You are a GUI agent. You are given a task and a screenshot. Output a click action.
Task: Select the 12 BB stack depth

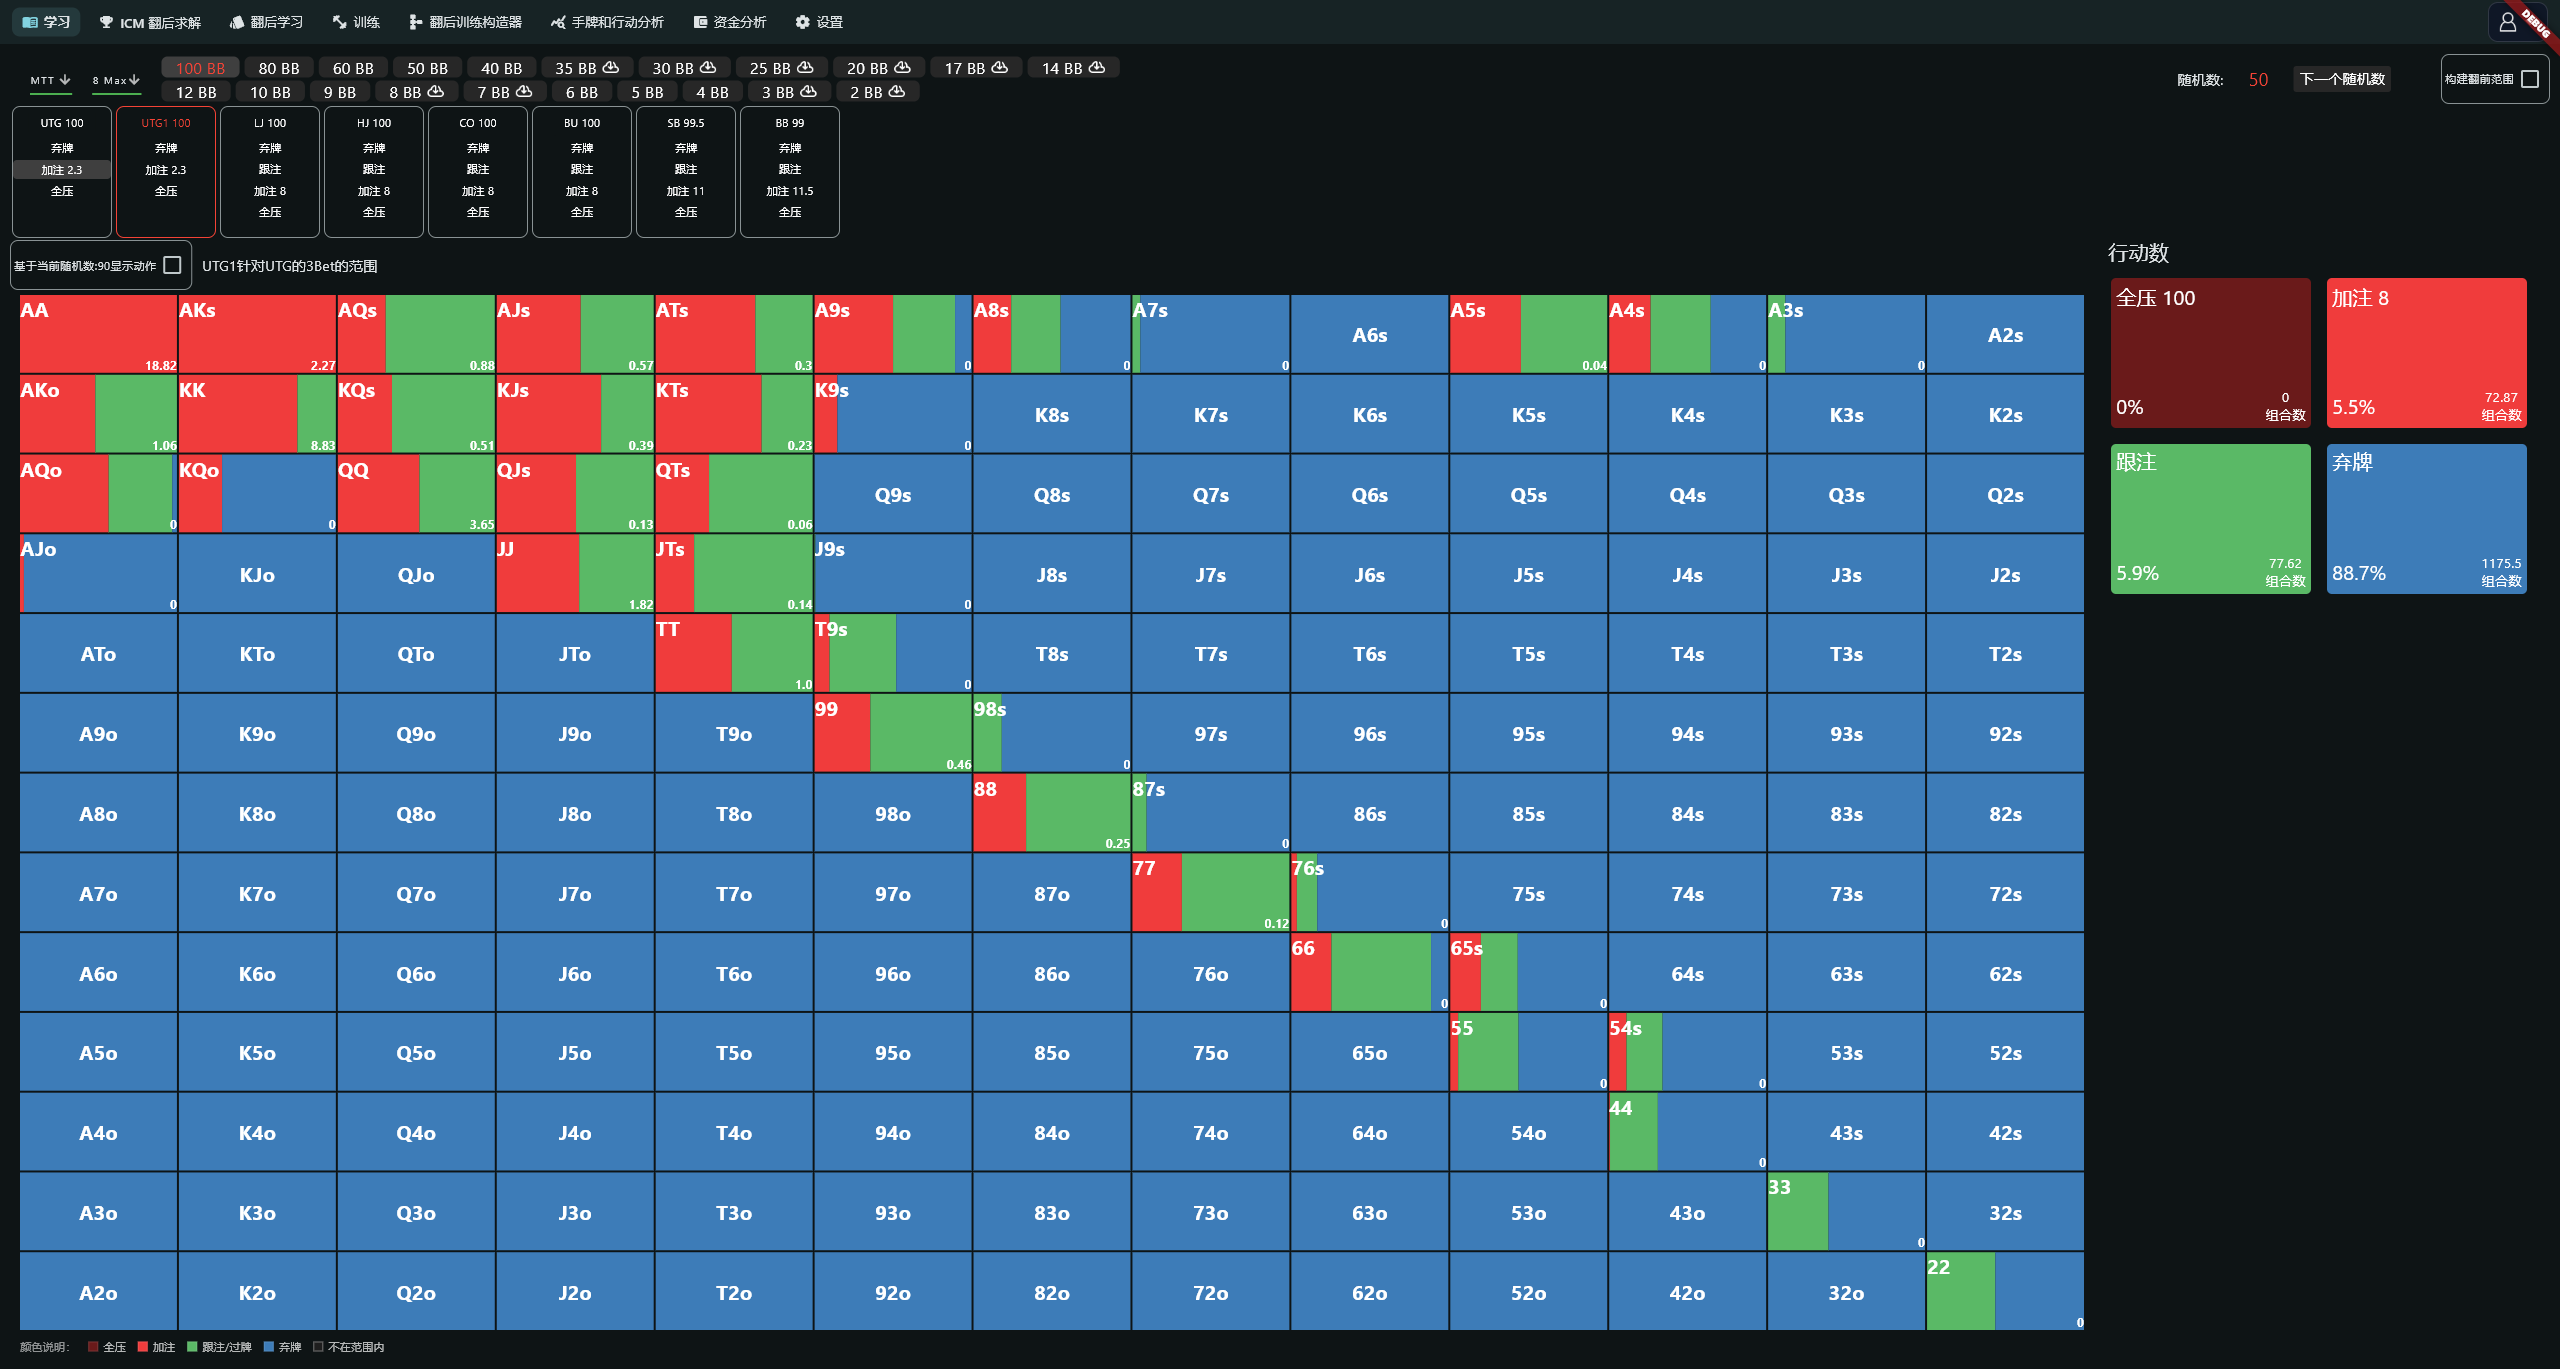point(196,92)
